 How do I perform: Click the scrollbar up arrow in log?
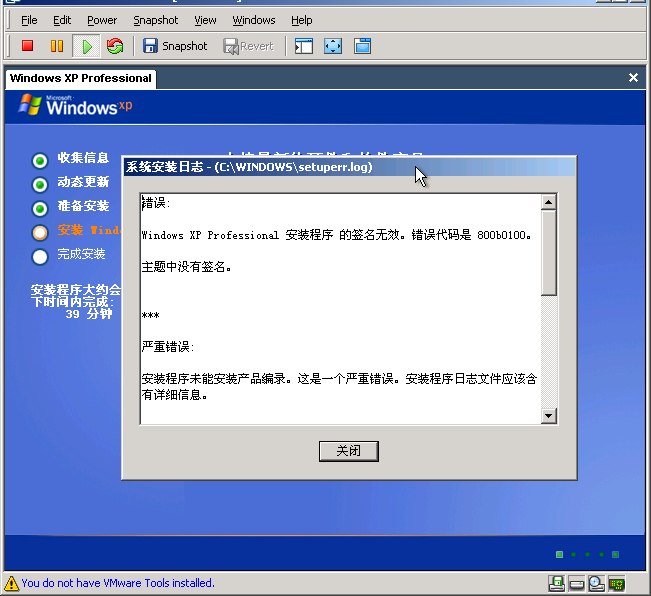pos(548,202)
